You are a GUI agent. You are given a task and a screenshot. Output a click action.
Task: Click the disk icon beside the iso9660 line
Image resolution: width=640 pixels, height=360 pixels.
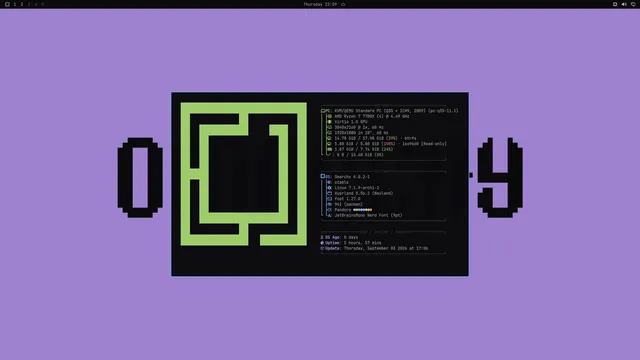coord(329,144)
